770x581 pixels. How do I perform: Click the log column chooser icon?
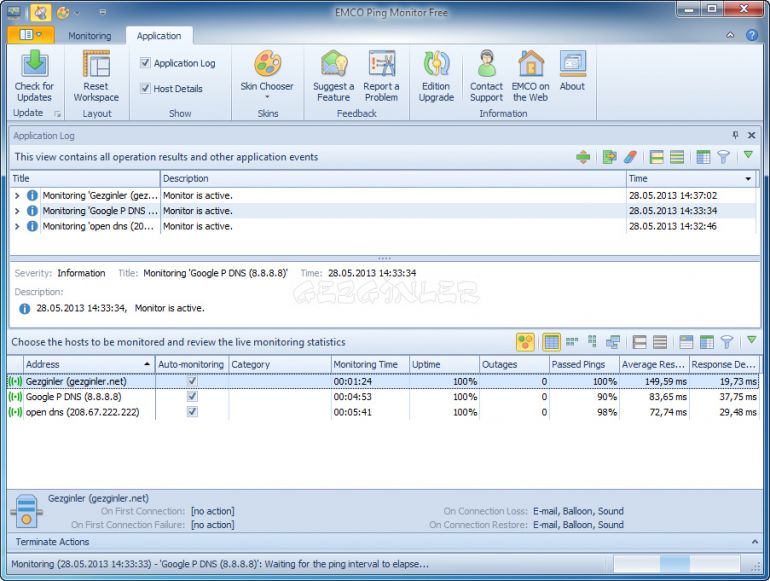click(703, 157)
